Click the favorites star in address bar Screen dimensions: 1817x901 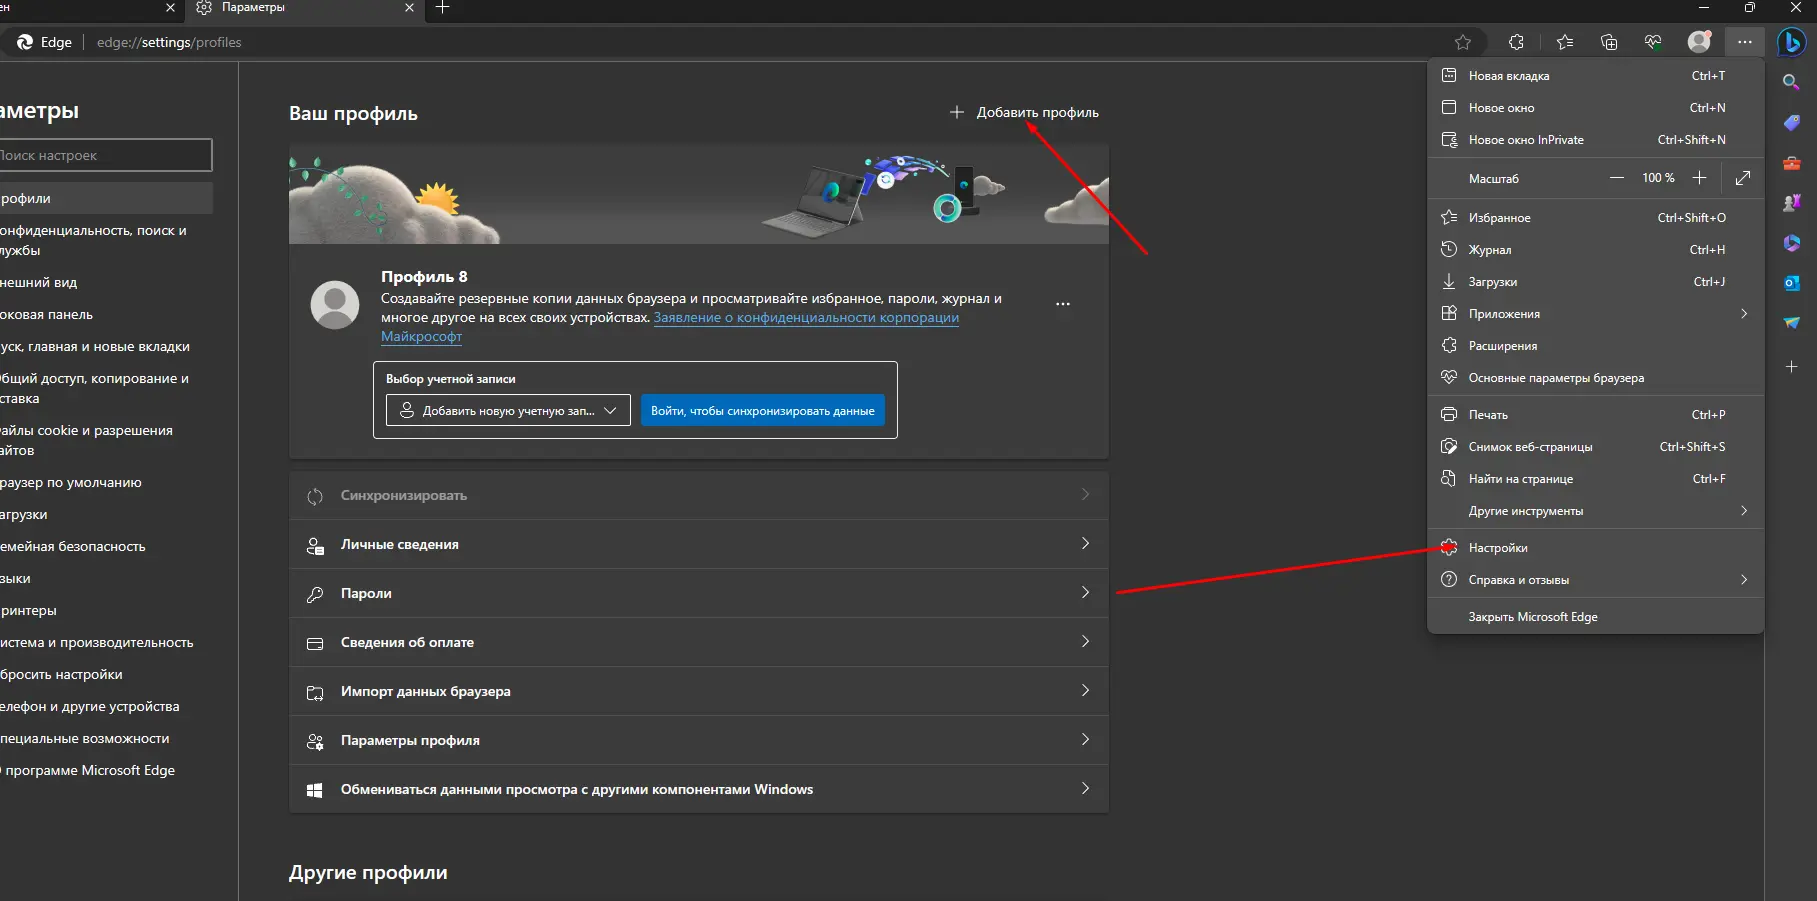click(x=1463, y=42)
